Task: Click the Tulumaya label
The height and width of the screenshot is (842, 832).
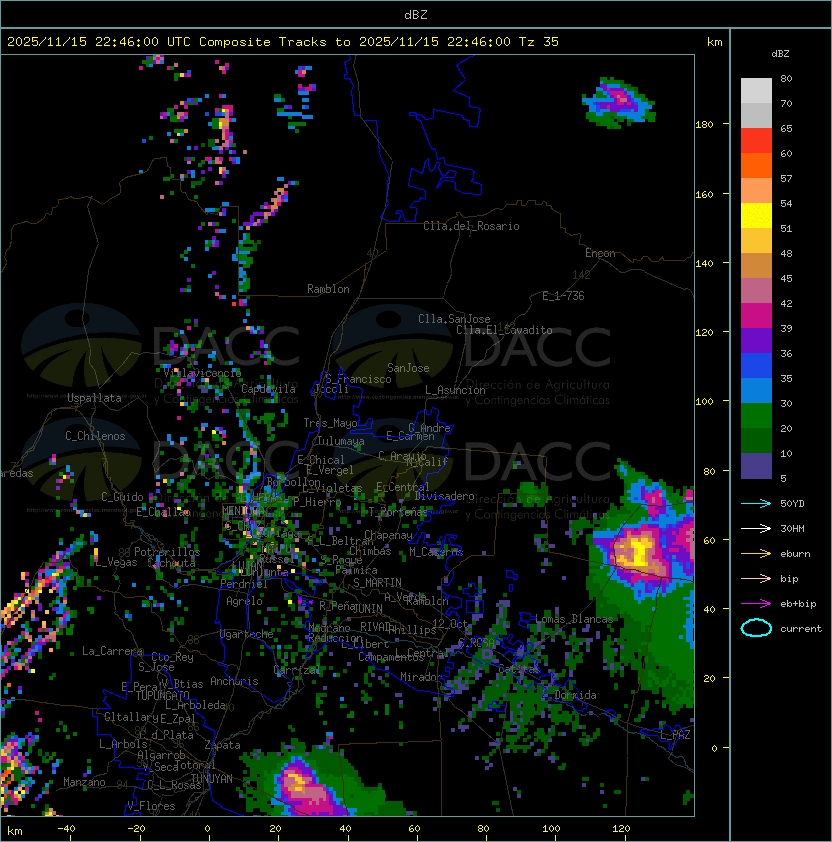Action: point(341,441)
